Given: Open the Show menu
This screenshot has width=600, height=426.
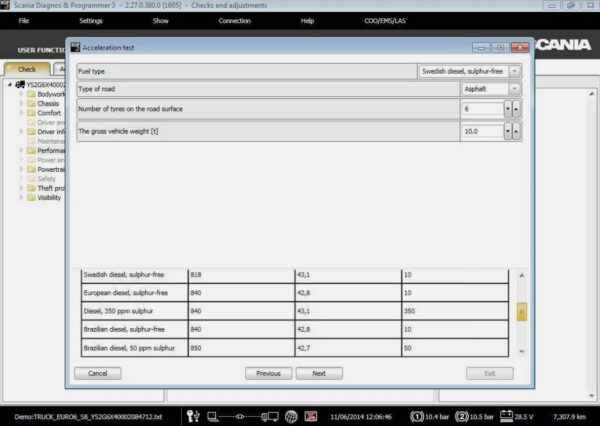Looking at the screenshot, I should [160, 21].
